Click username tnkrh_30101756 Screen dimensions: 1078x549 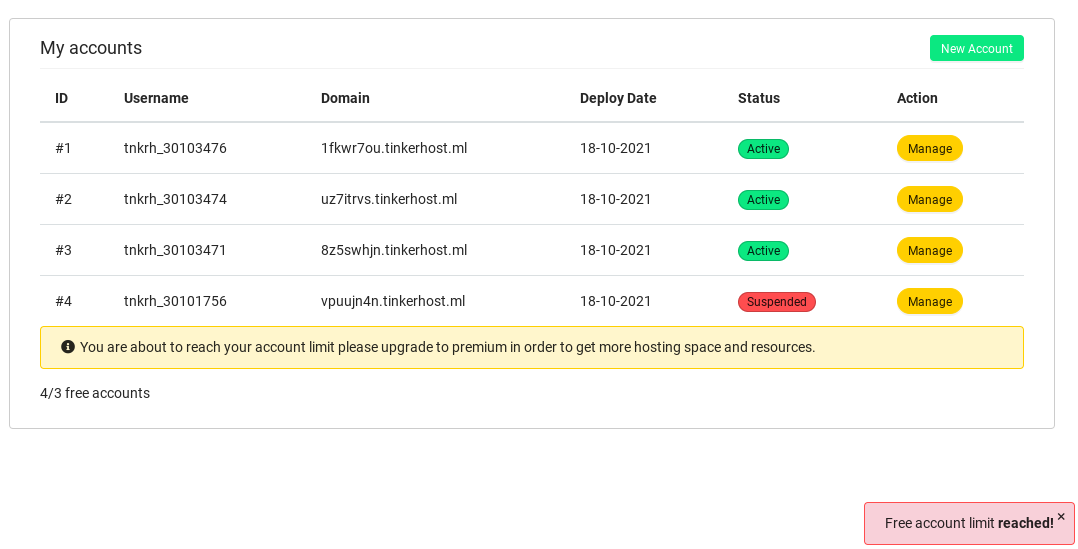[x=175, y=301]
